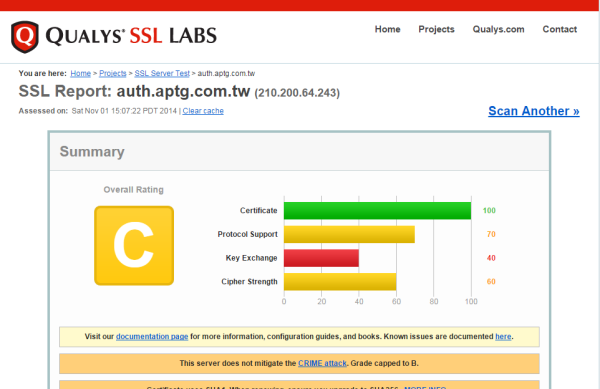Click the 'SSL Report: auth.aptg.com.tw' heading
This screenshot has height=389, width=600.
134,92
